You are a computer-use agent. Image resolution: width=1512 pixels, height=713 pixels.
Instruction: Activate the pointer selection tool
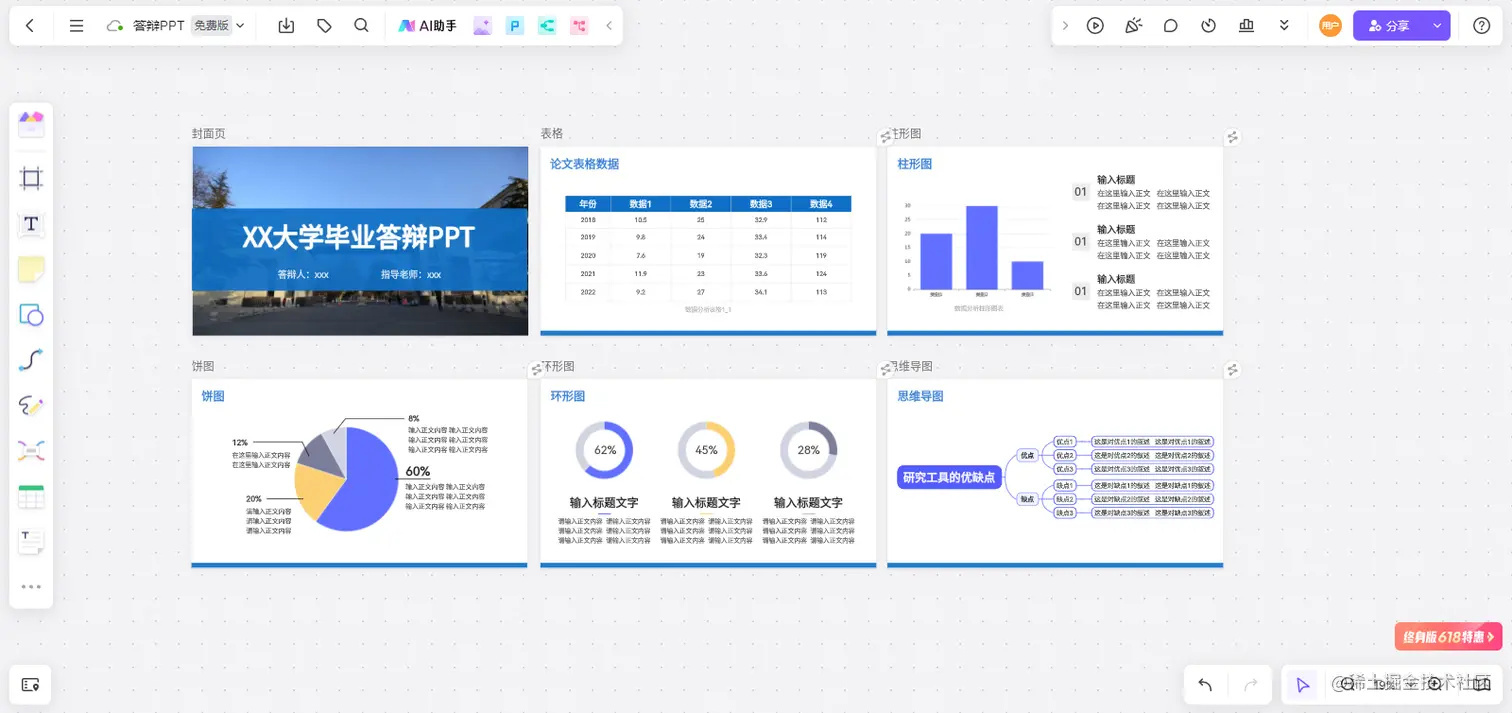coord(1302,685)
